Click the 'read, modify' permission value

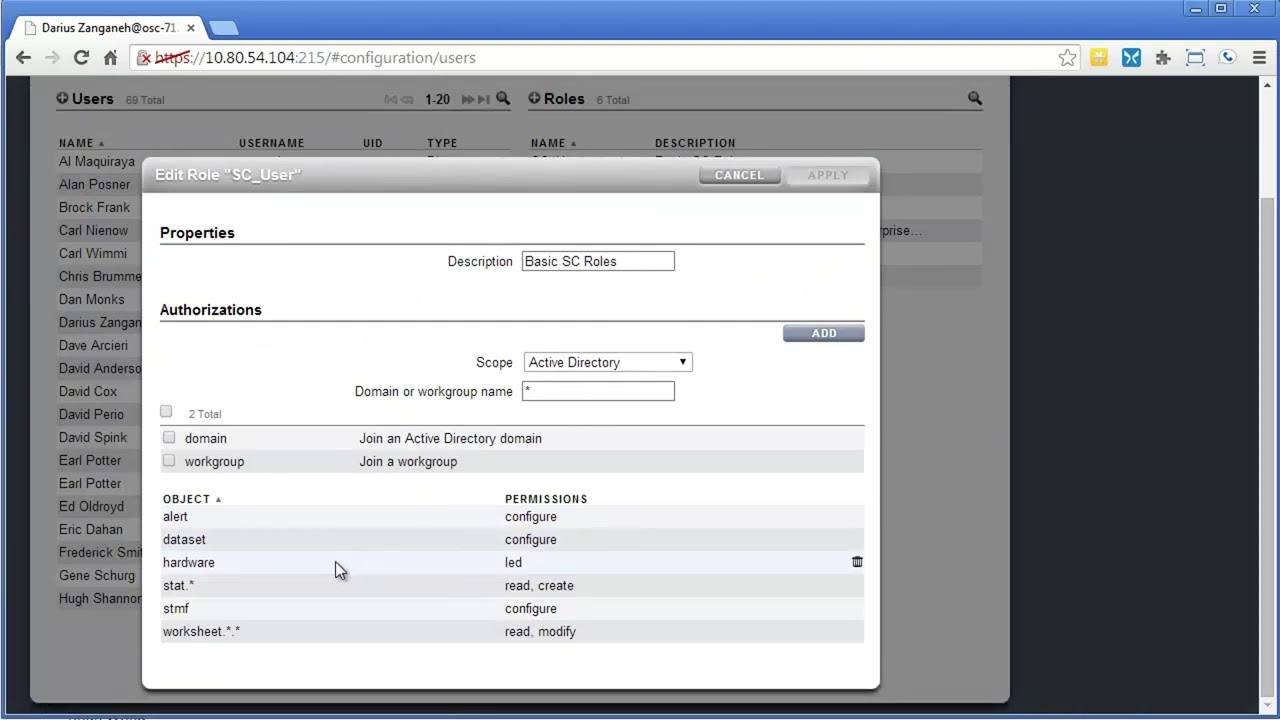pos(540,631)
